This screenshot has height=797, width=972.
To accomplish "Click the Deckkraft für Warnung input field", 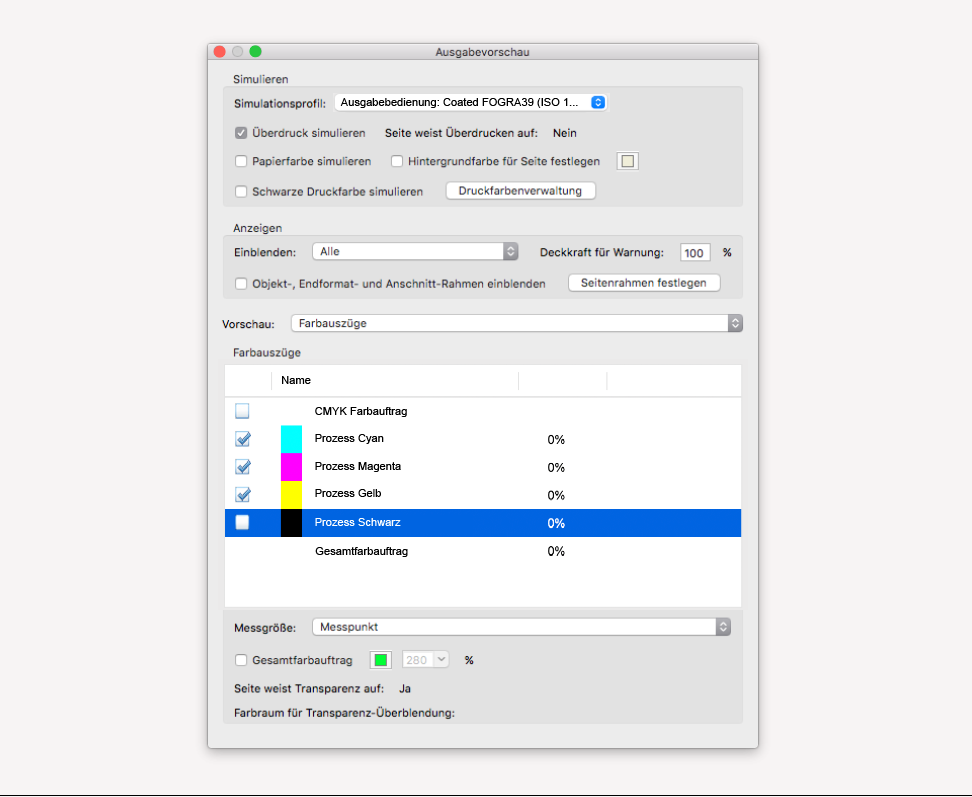I will point(695,253).
